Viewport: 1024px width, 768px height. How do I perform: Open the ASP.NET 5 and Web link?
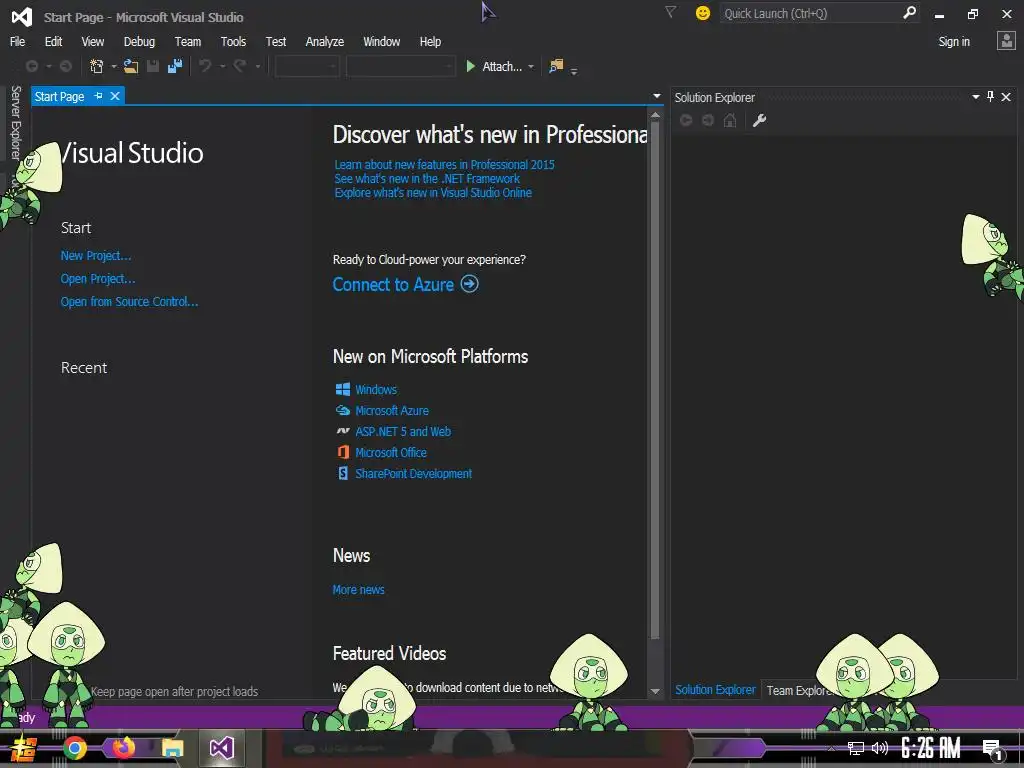pos(403,431)
